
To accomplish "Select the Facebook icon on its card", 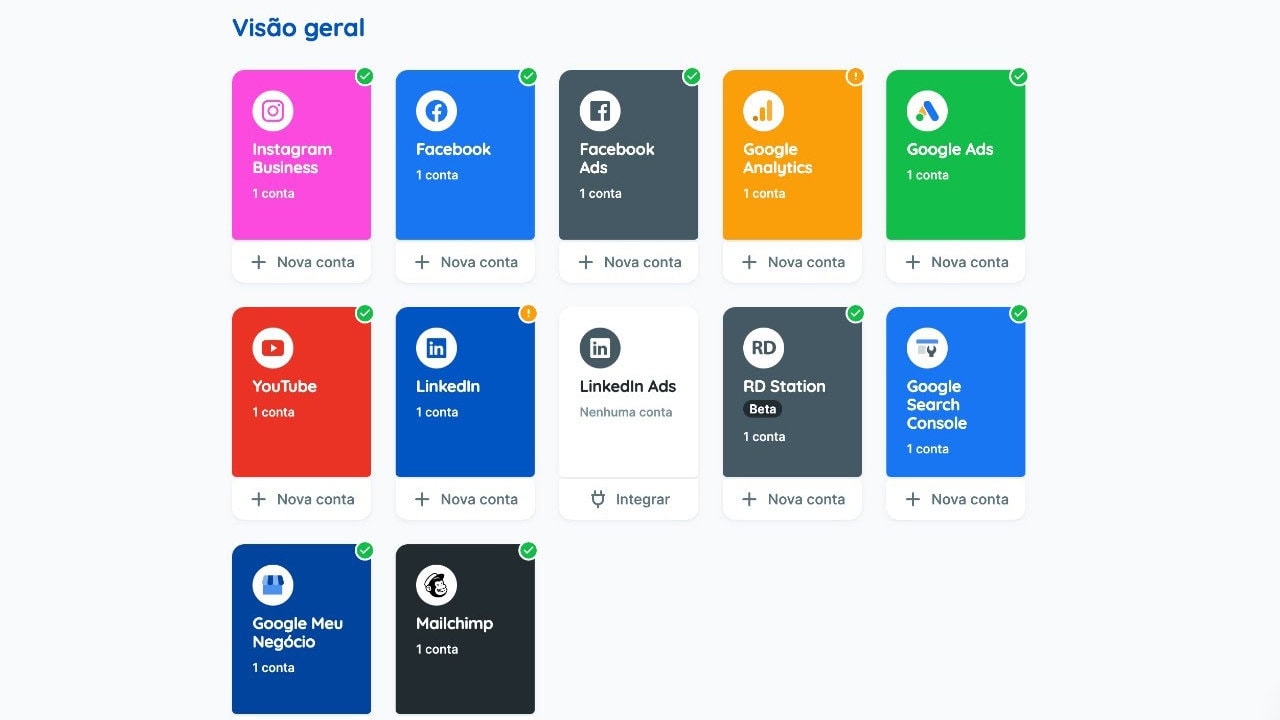I will coord(437,111).
